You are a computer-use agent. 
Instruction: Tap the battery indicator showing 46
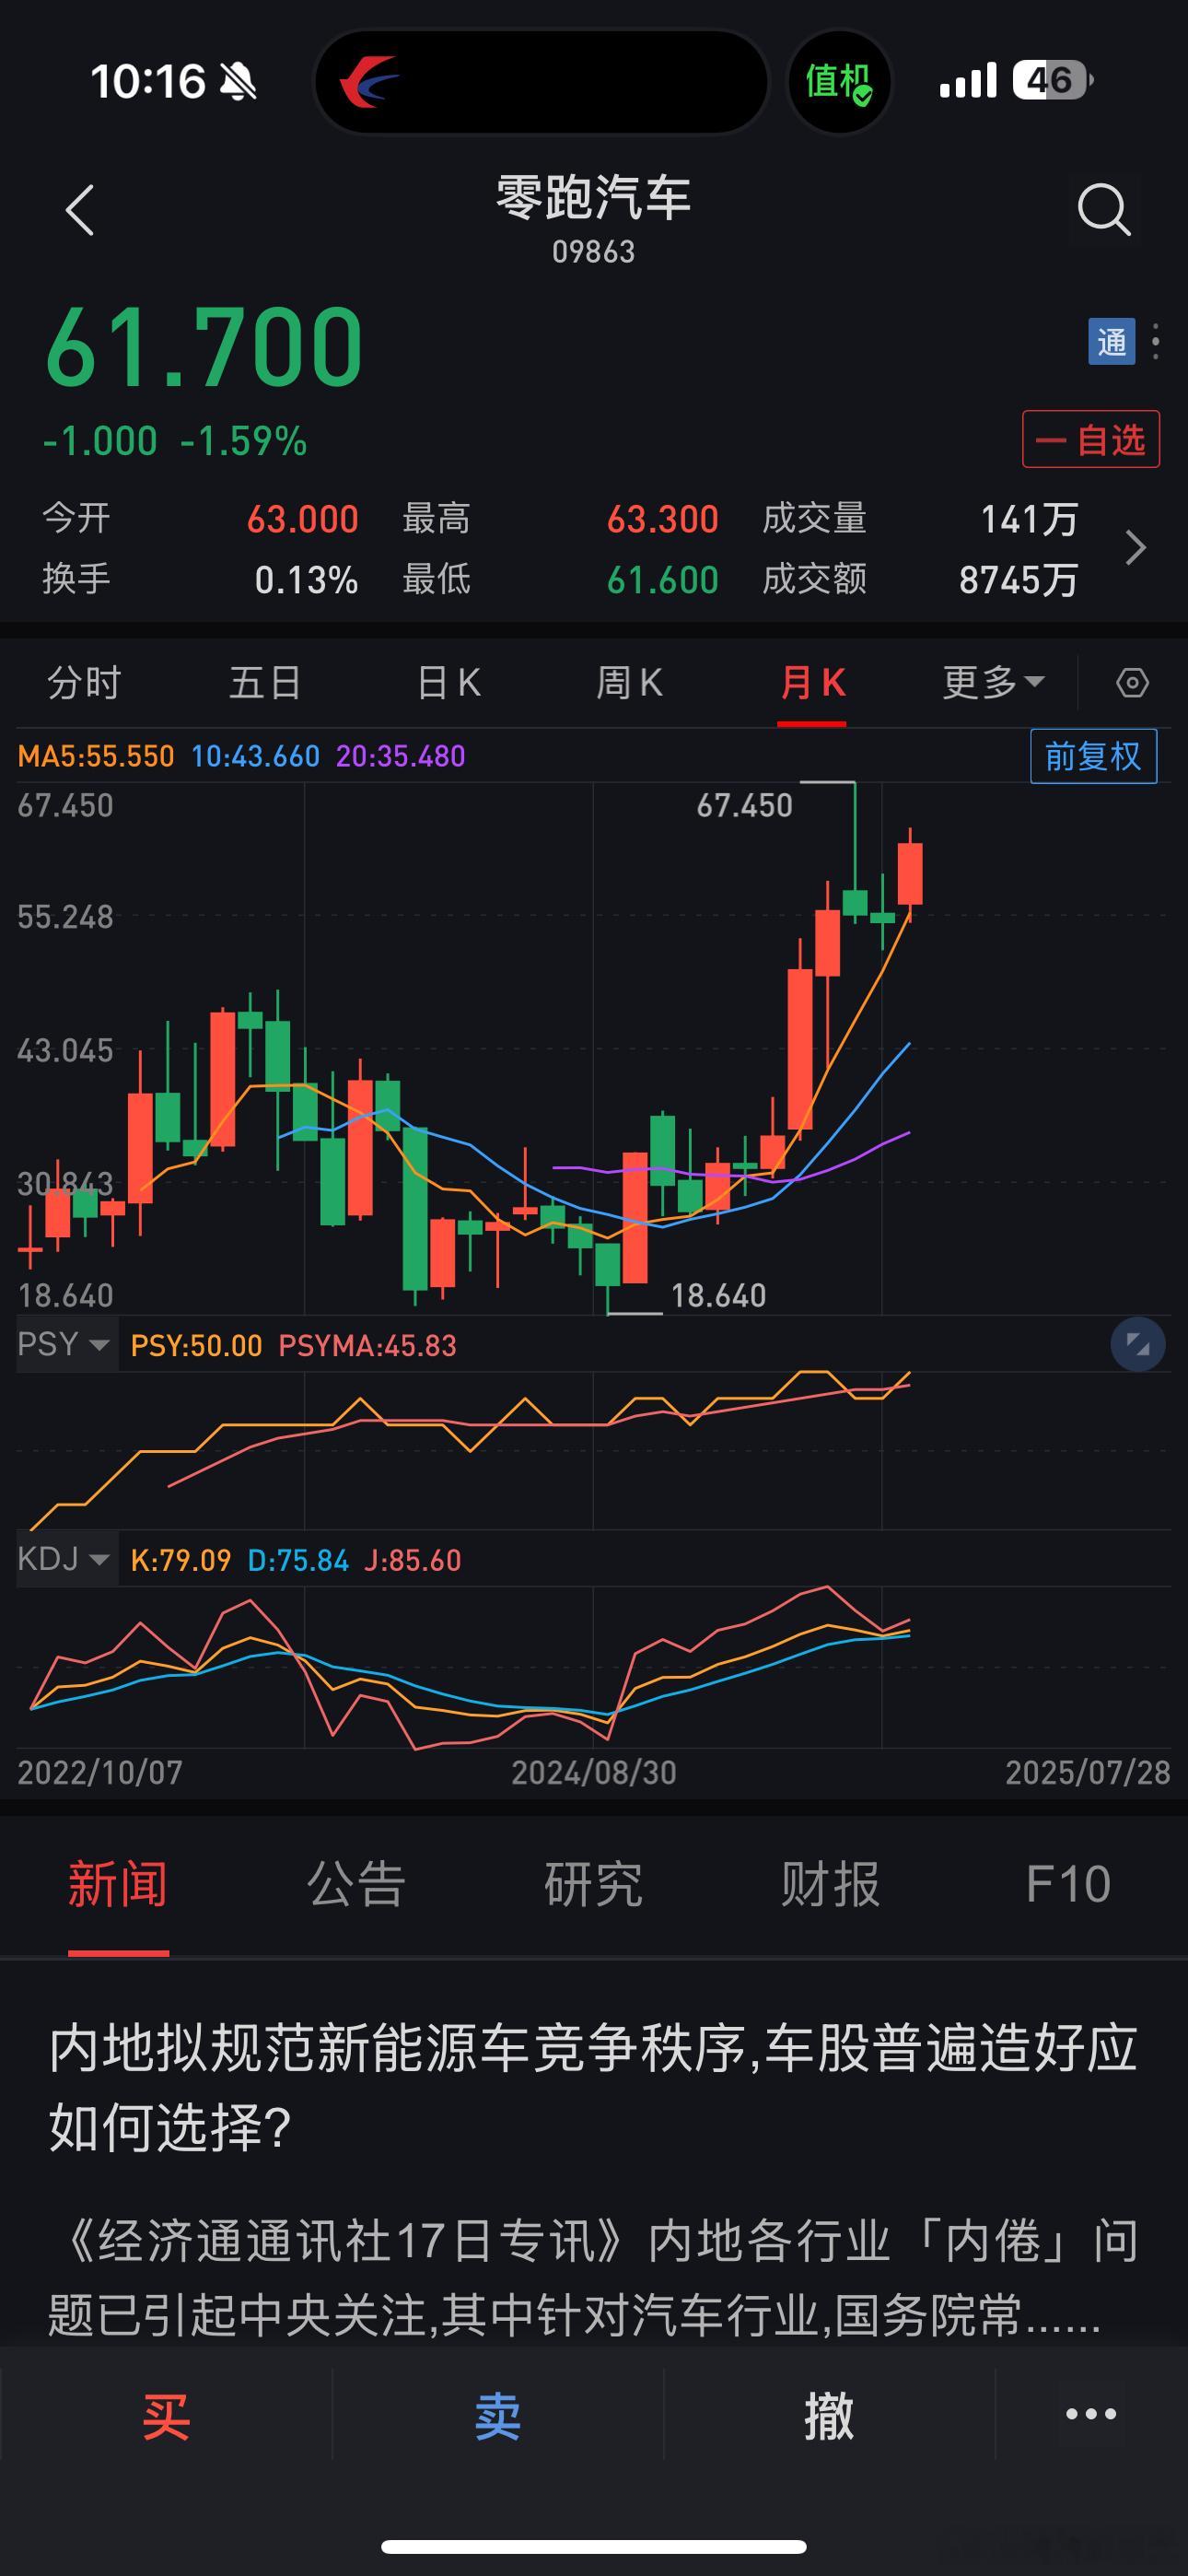(1052, 80)
